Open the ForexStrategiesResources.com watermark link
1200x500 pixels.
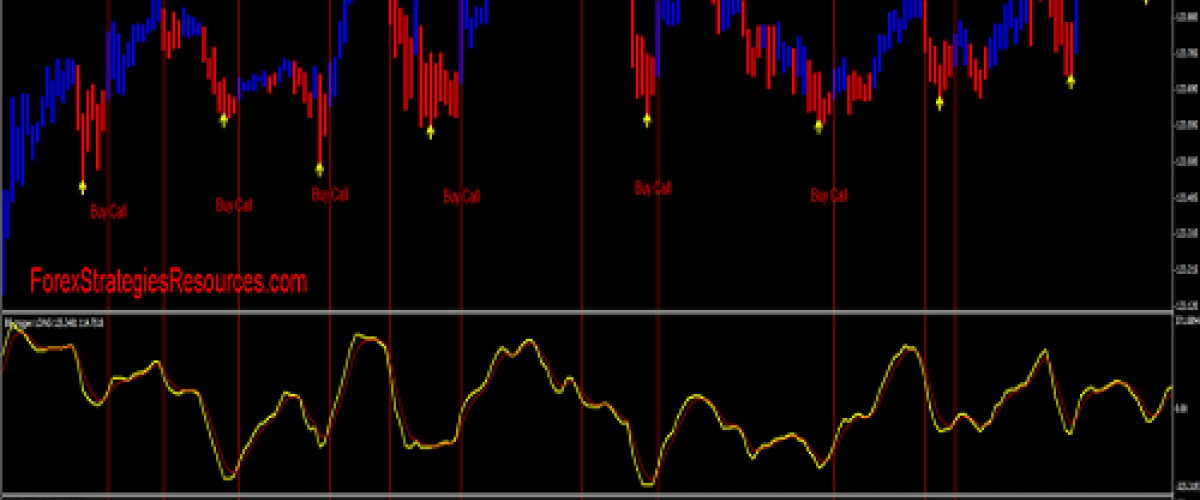(168, 282)
